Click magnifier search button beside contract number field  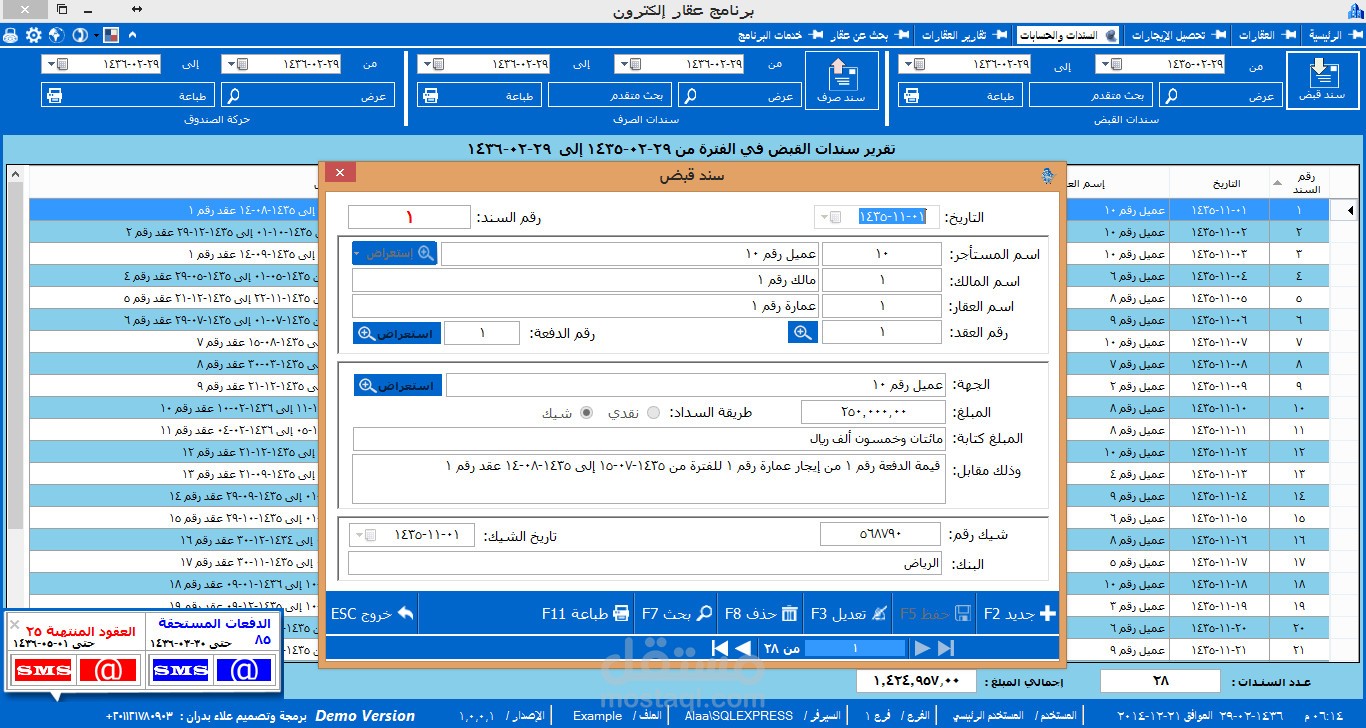tap(802, 333)
